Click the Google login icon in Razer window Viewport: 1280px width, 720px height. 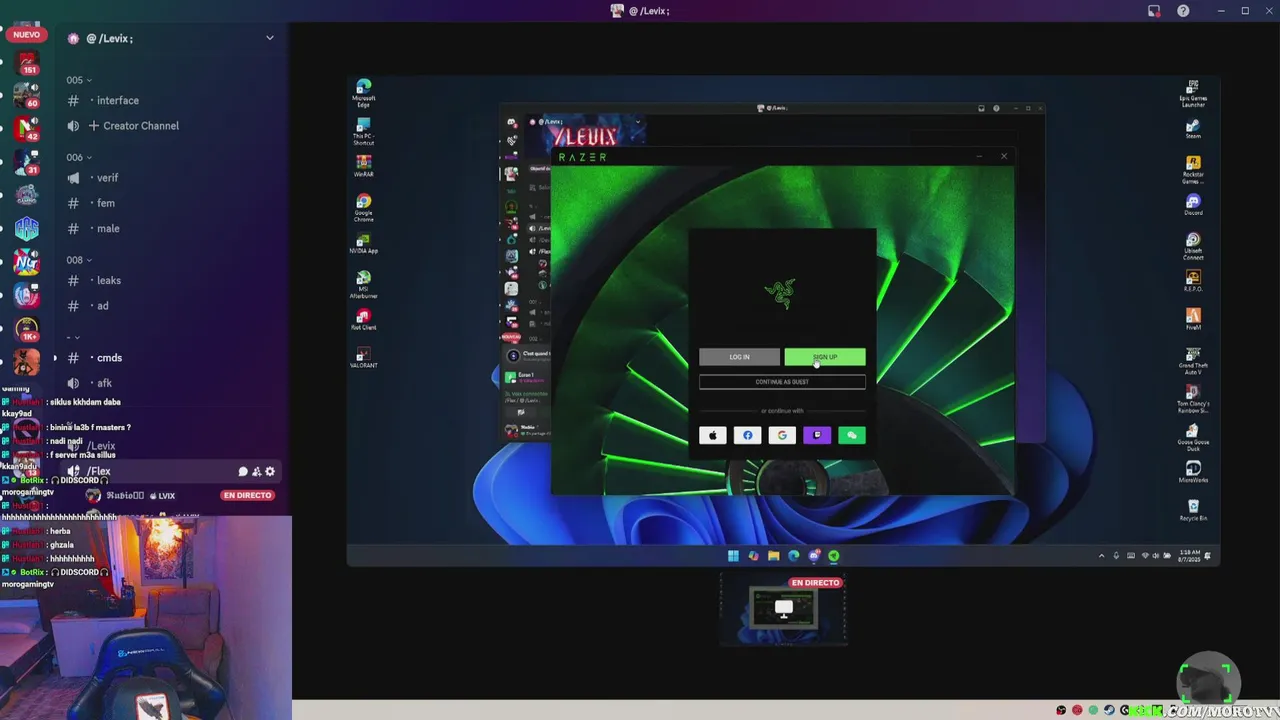click(x=782, y=435)
